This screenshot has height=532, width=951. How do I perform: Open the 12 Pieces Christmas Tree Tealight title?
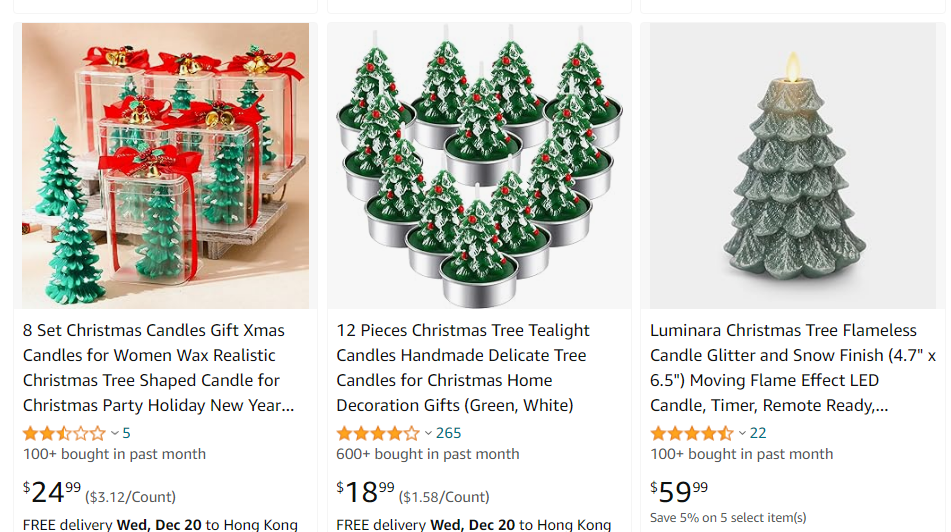tap(463, 368)
